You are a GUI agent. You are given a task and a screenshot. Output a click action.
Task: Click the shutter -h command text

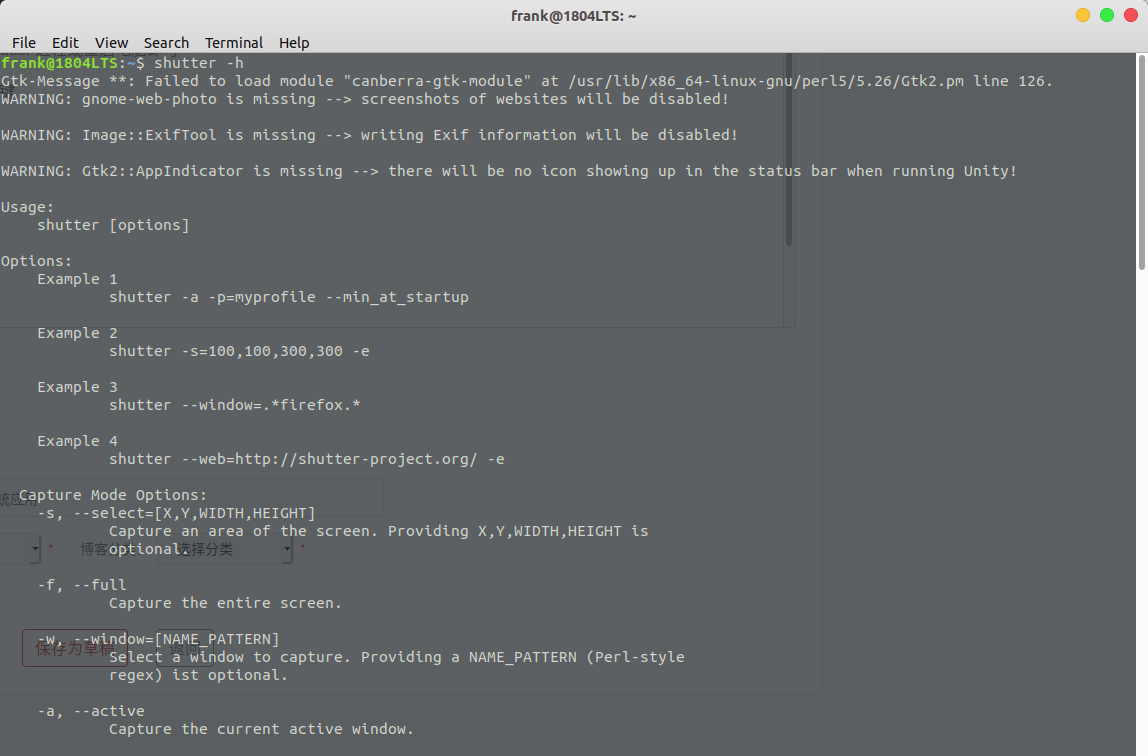(199, 62)
